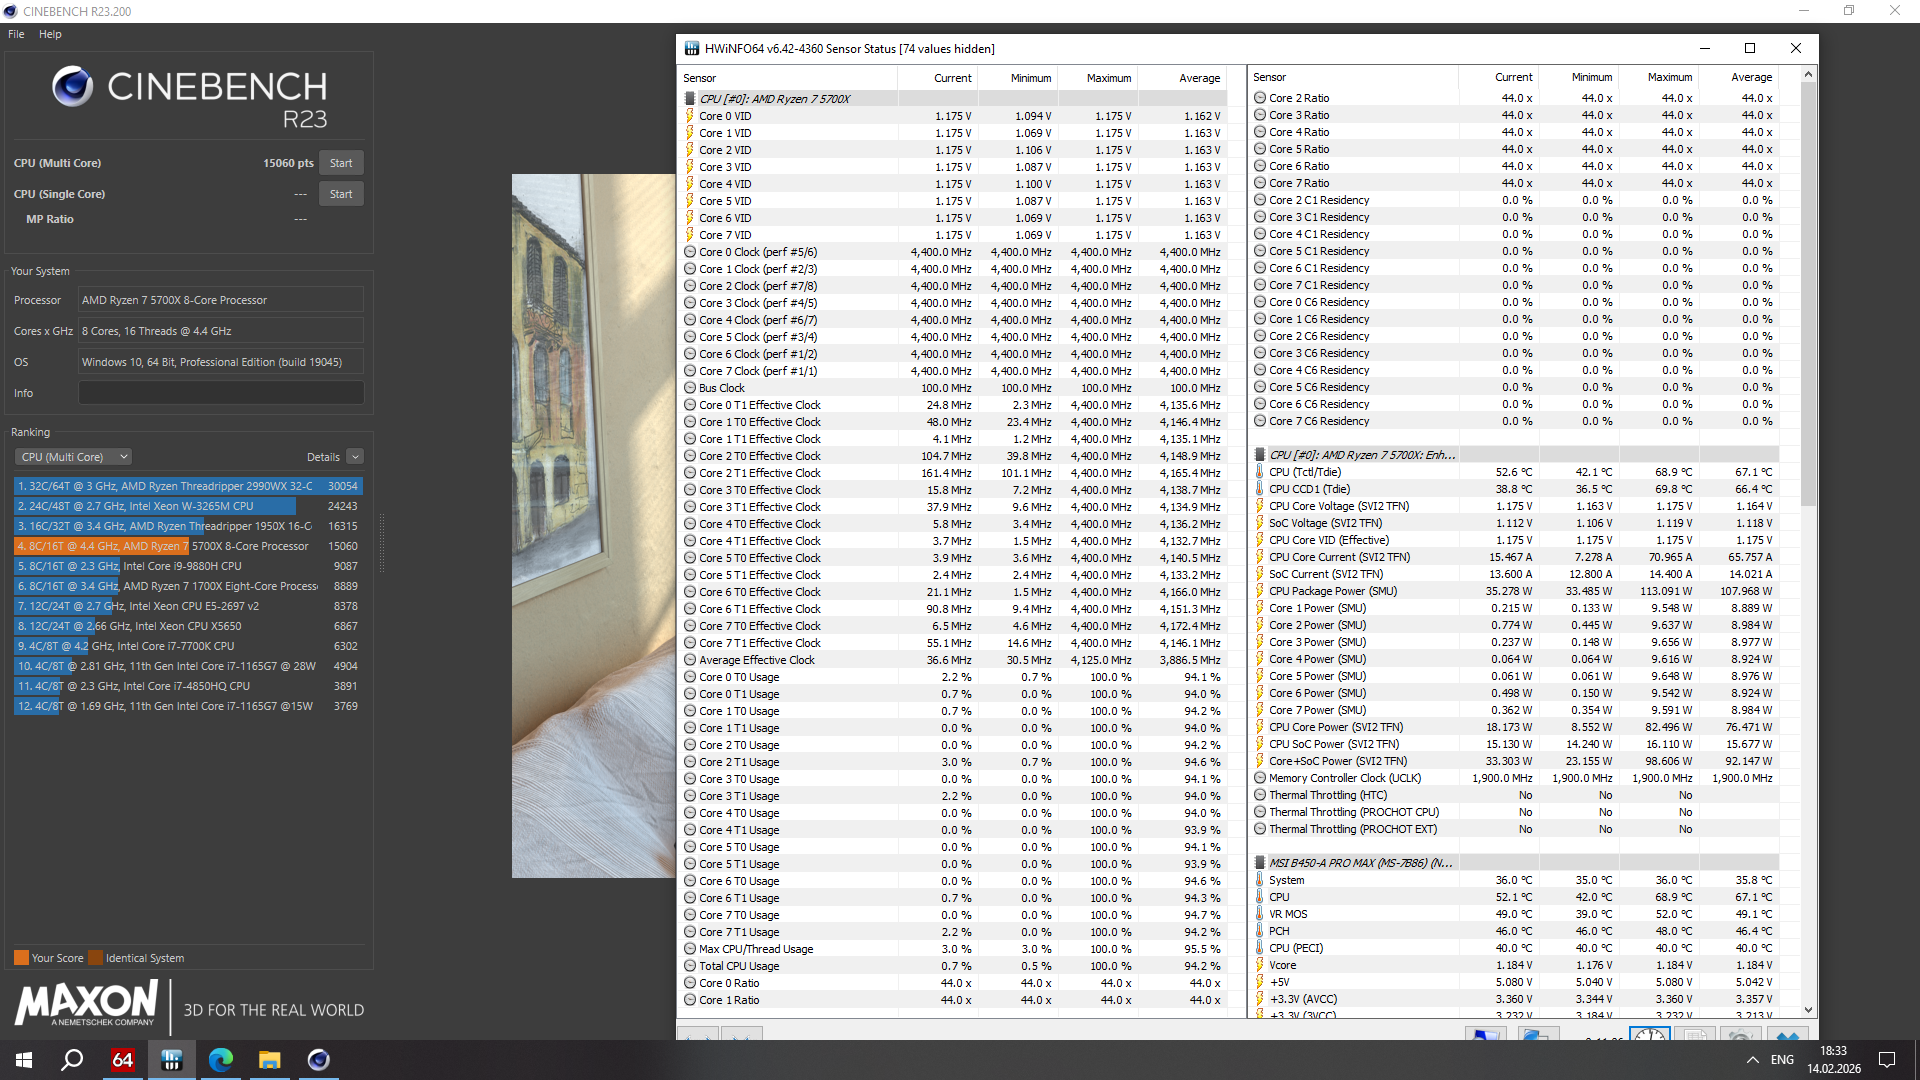
Task: Start the CPU Single Core test
Action: (341, 194)
